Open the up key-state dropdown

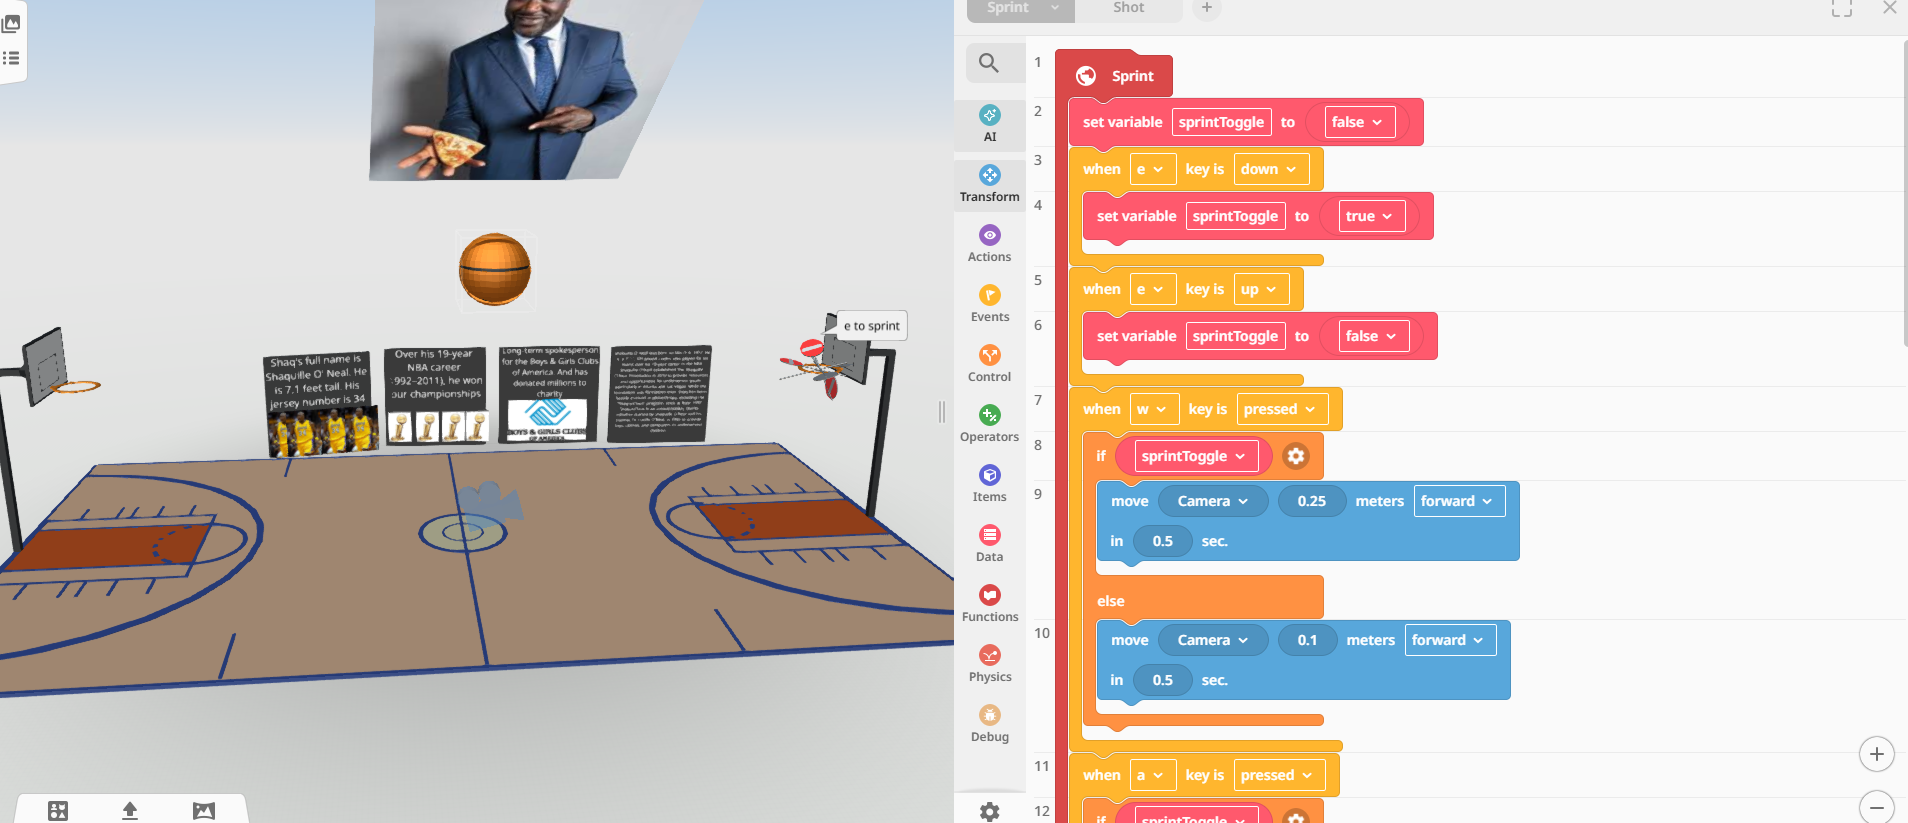[x=1259, y=289]
